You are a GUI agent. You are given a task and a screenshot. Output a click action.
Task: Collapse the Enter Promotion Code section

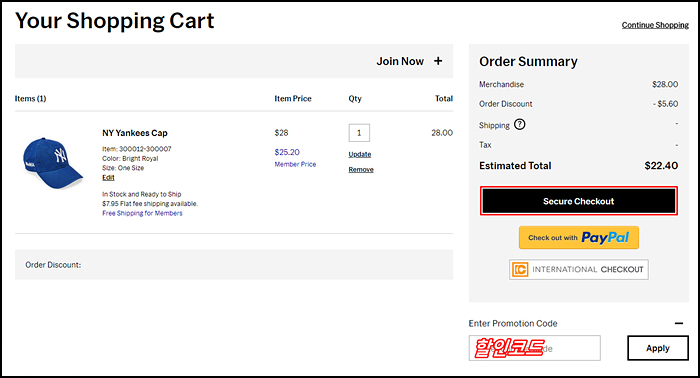point(679,323)
